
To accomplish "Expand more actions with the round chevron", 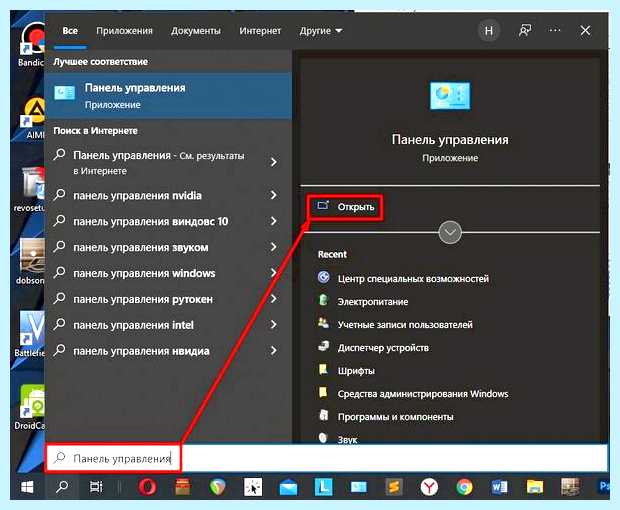I will click(x=450, y=232).
